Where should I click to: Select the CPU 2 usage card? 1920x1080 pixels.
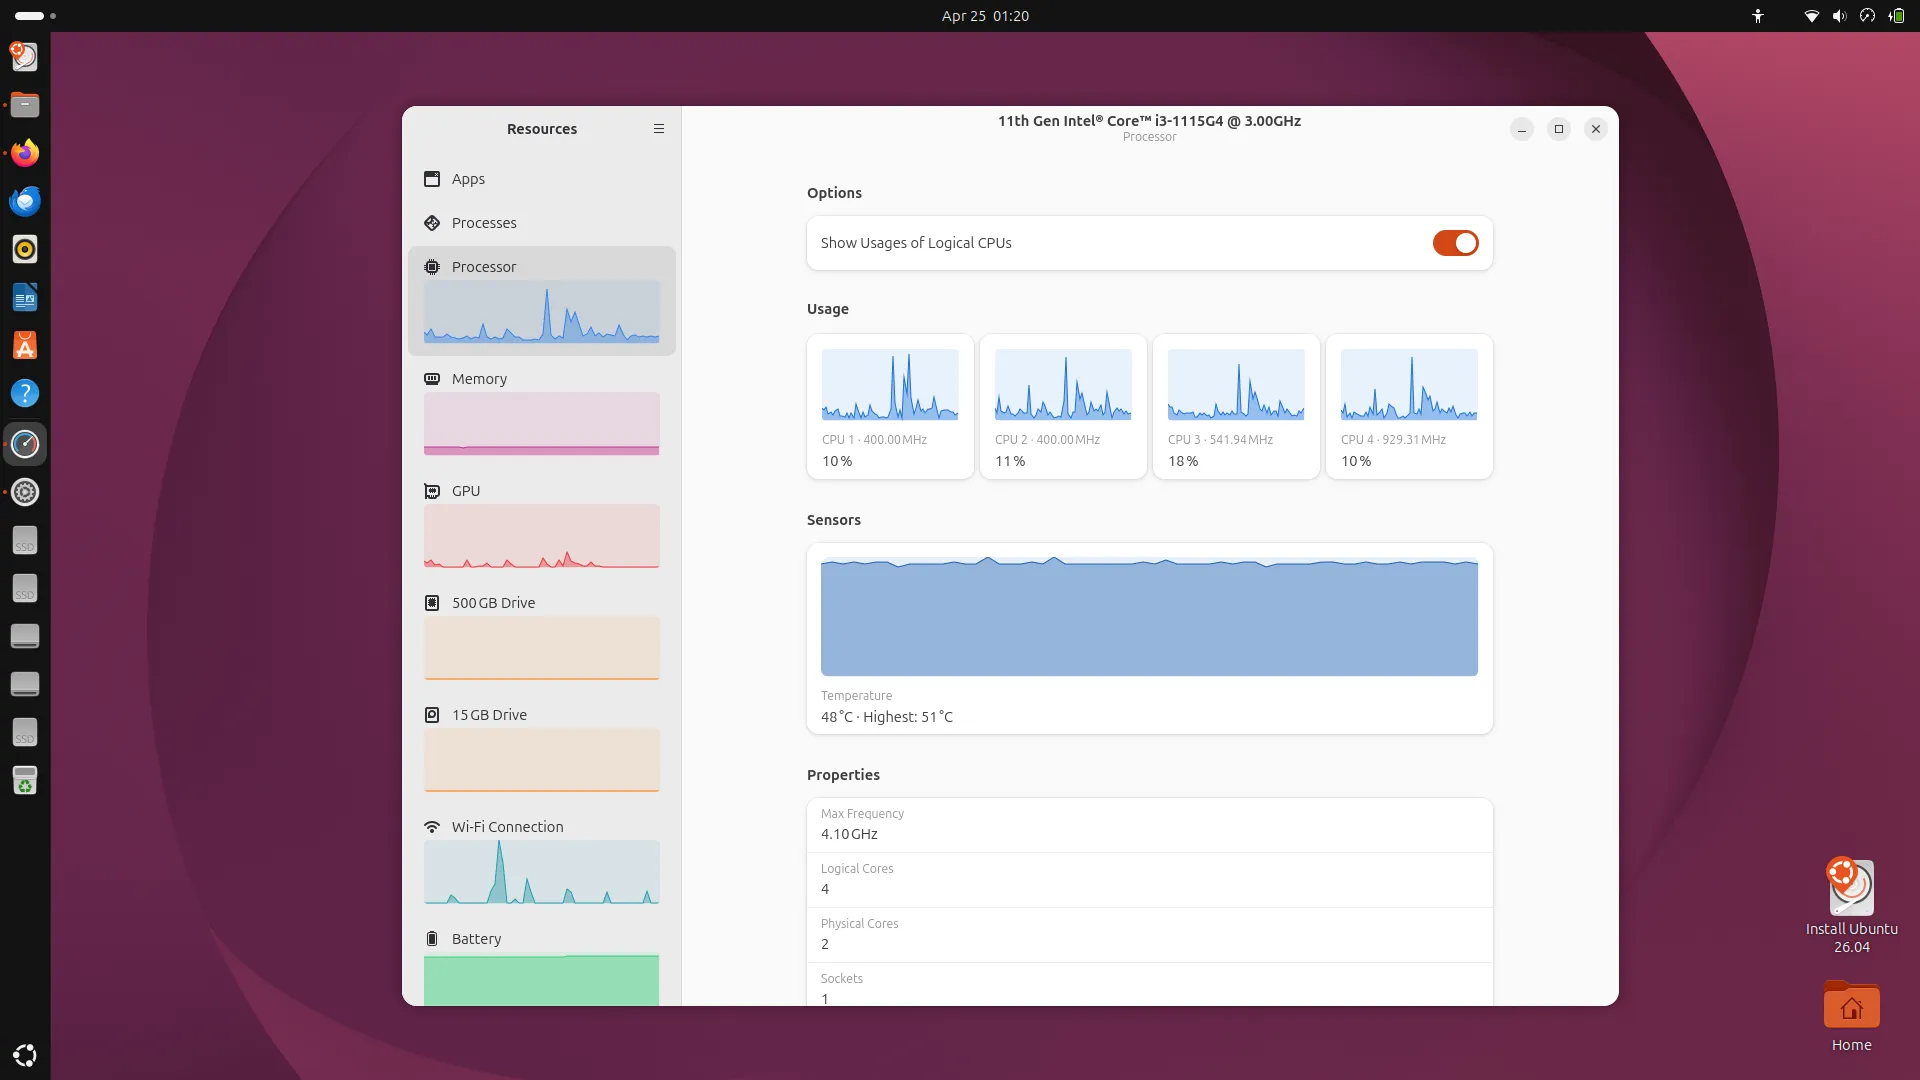pos(1062,407)
